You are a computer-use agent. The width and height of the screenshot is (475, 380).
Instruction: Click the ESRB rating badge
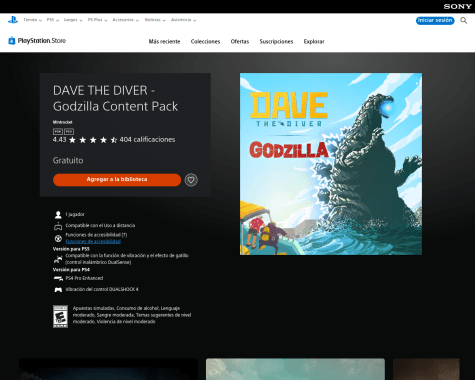pyautogui.click(x=60, y=316)
